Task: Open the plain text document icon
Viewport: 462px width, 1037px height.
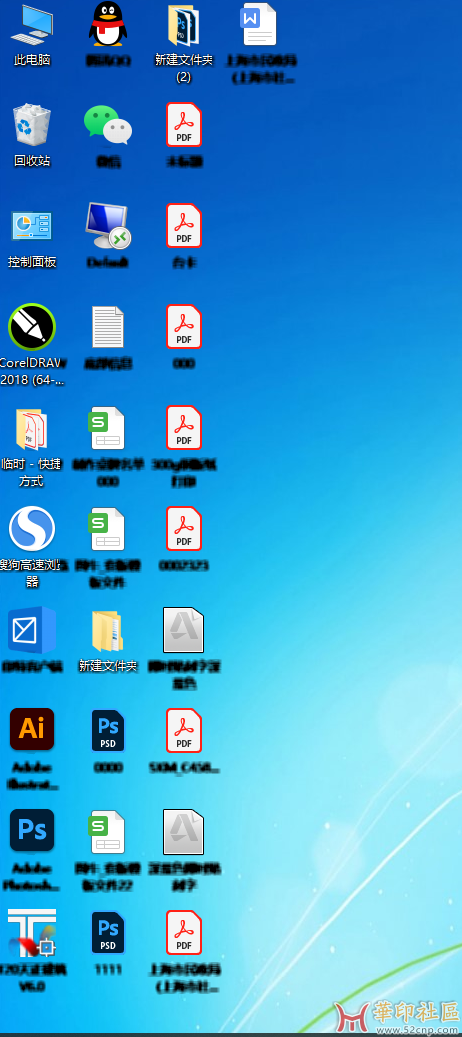Action: pos(108,327)
